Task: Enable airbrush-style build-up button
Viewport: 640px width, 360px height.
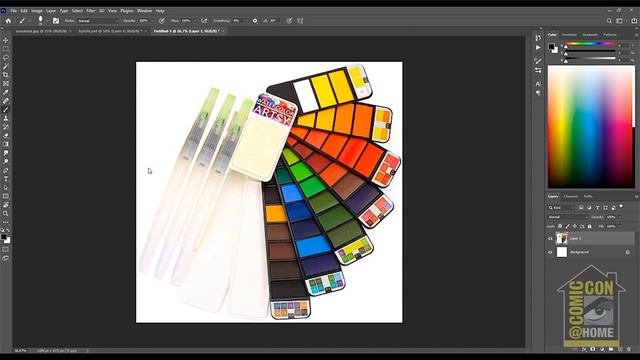Action: click(204, 21)
